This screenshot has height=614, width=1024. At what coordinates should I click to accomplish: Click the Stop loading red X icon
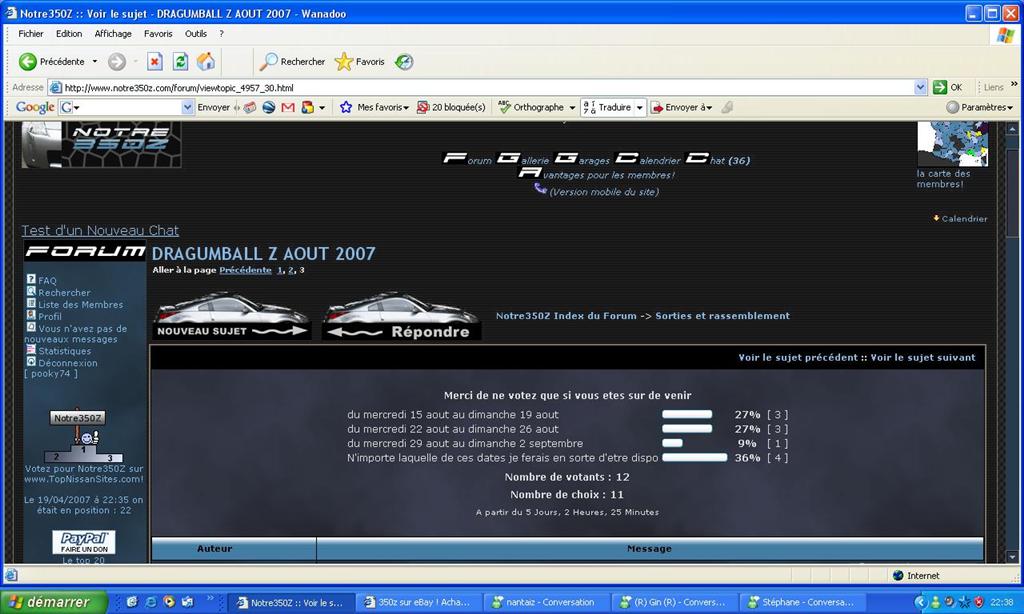point(155,62)
